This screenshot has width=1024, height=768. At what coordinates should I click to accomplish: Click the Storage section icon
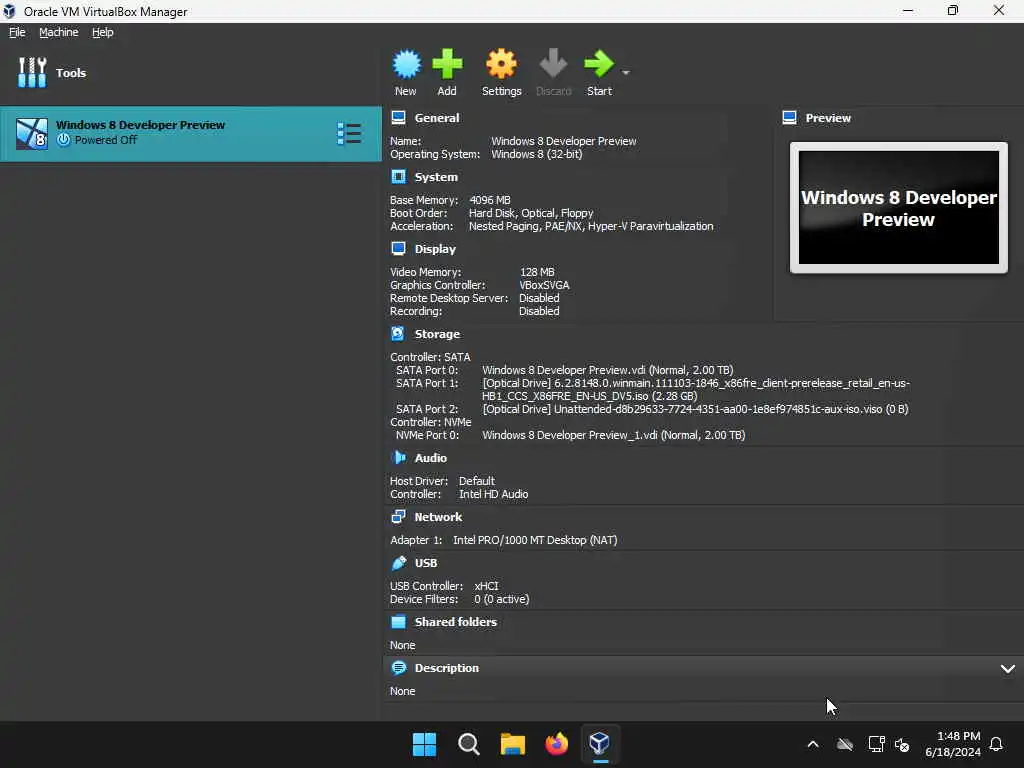398,333
